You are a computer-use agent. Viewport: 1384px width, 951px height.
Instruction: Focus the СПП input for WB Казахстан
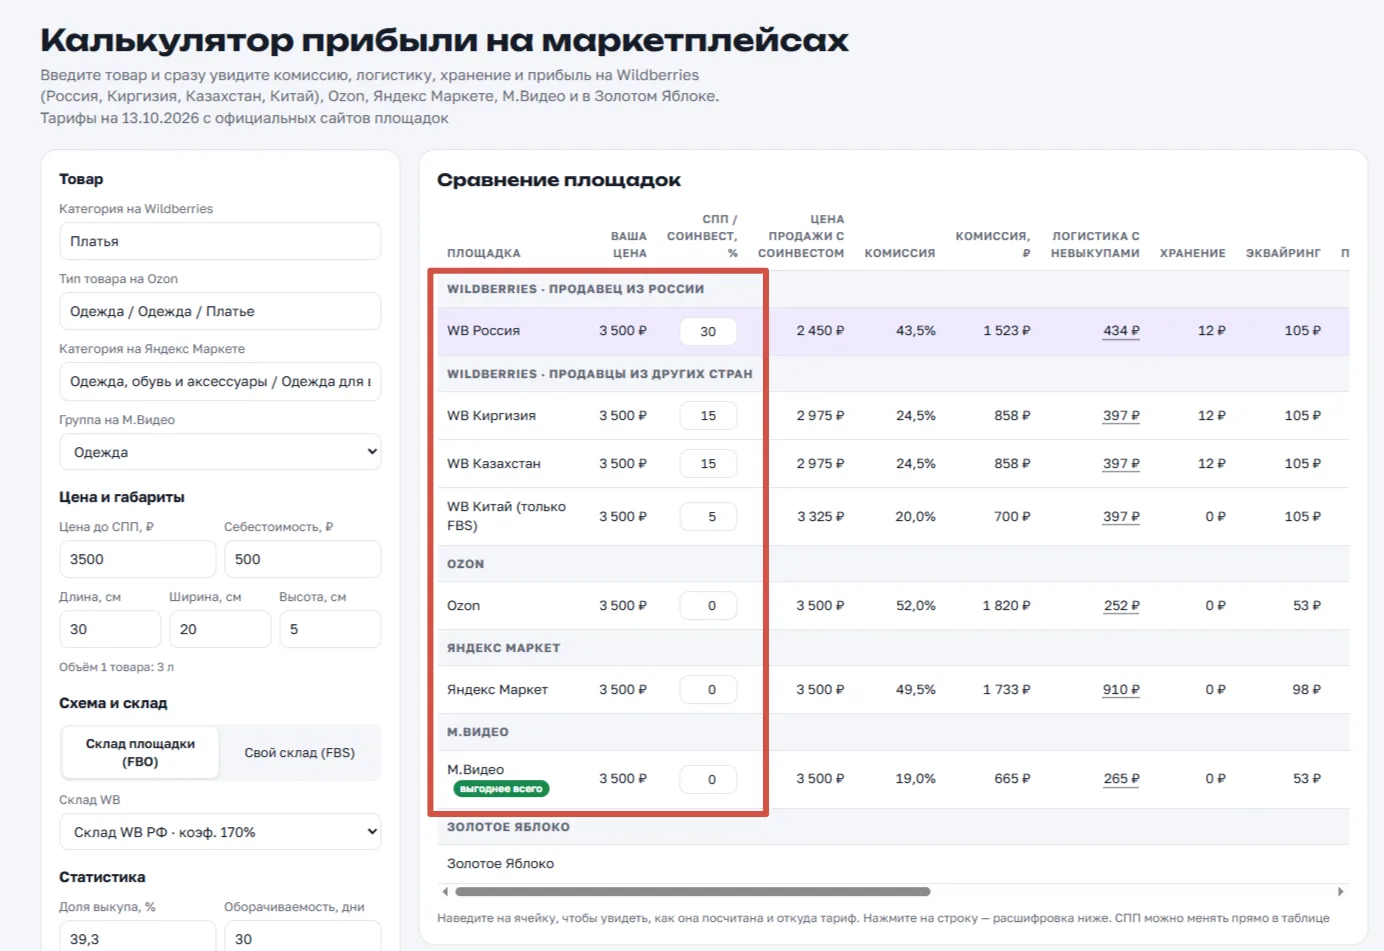coord(708,463)
